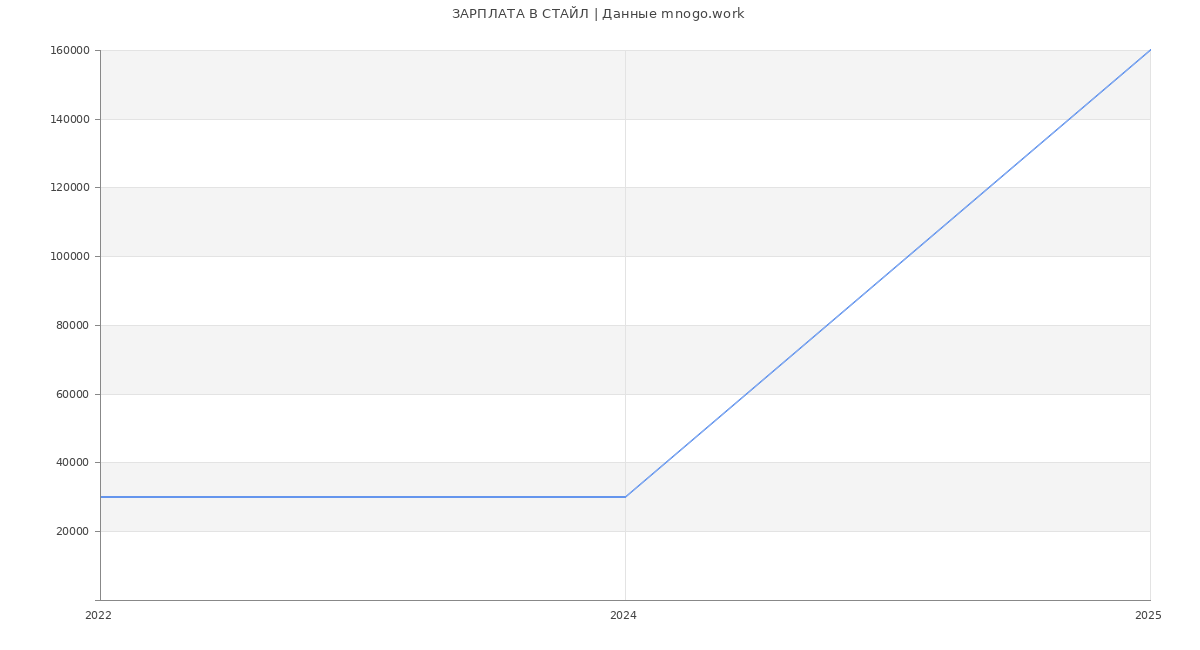Click the middle of the flat line segment
This screenshot has width=1200, height=650.
(363, 497)
